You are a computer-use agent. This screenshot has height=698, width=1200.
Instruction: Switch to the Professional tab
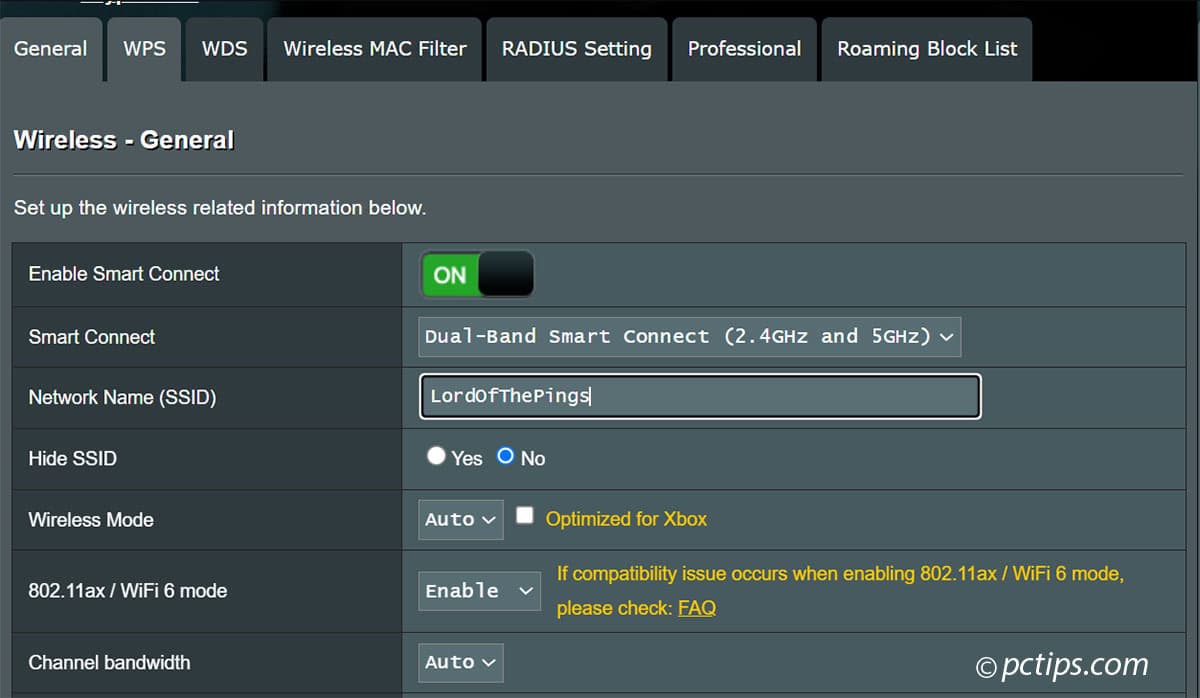coord(744,48)
